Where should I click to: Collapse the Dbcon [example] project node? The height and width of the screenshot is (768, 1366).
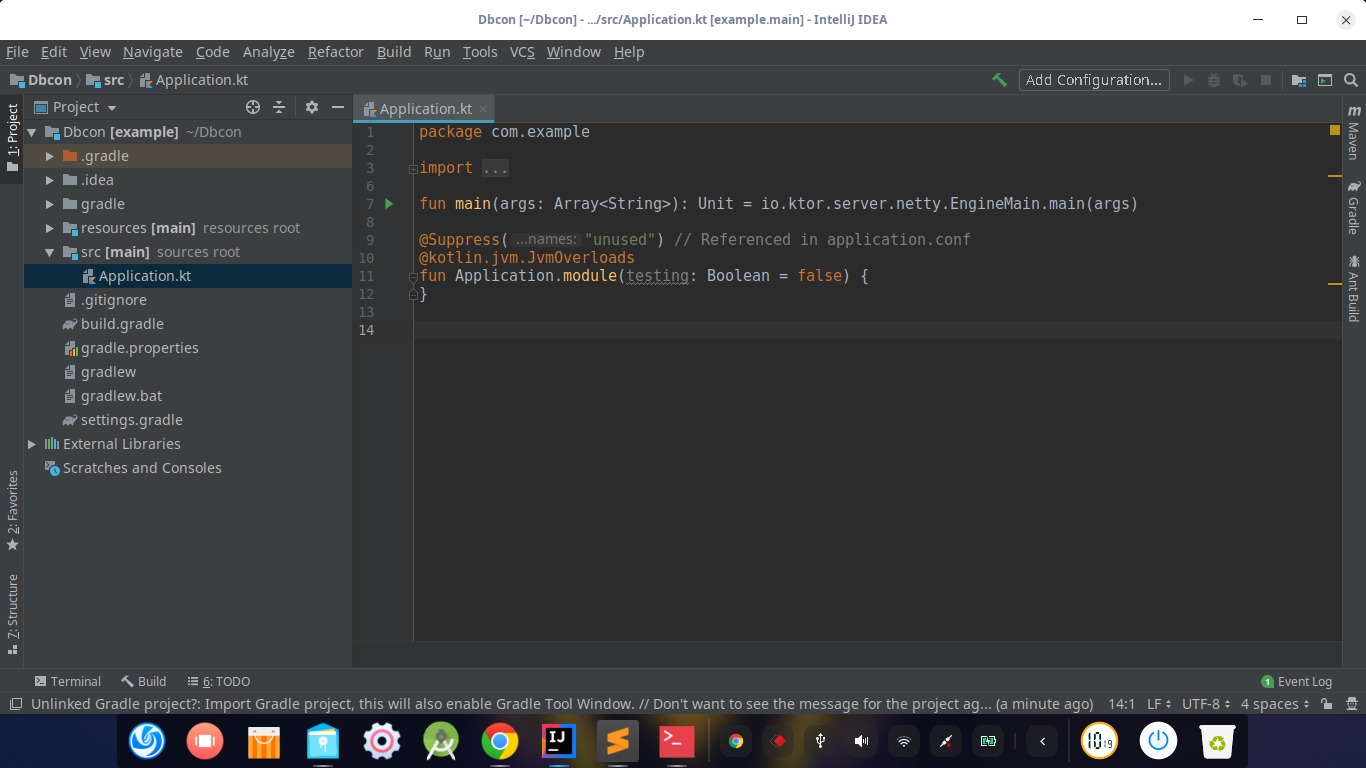tap(31, 131)
